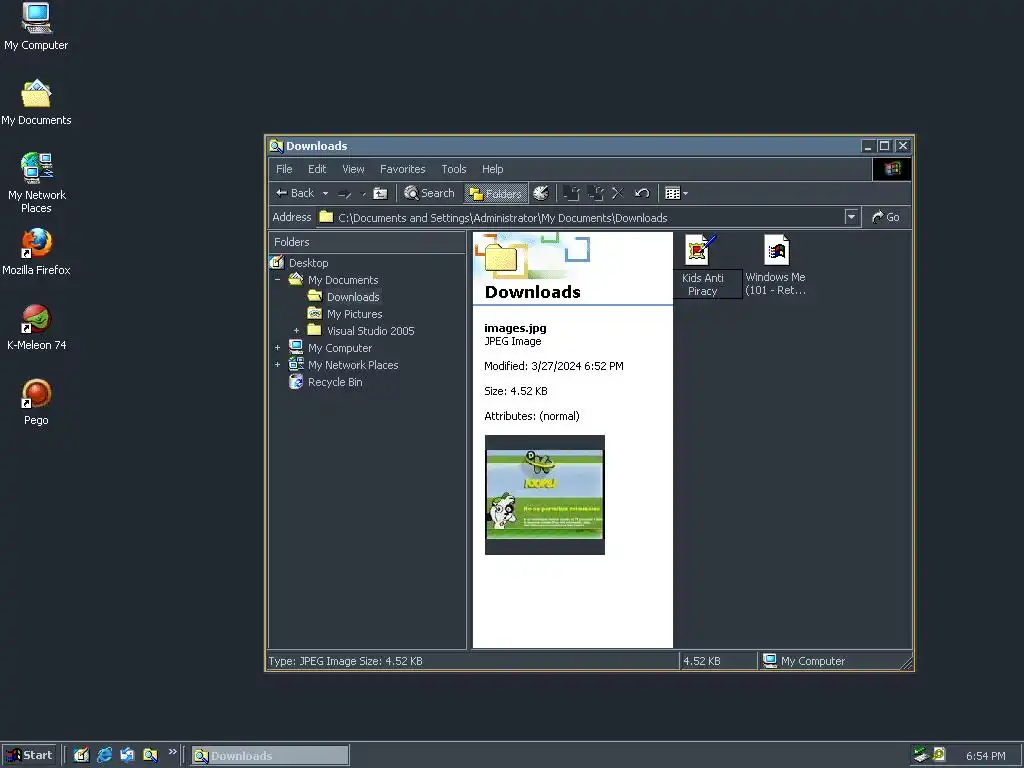Select the Windows Me (101 - Ret... file

(x=775, y=266)
